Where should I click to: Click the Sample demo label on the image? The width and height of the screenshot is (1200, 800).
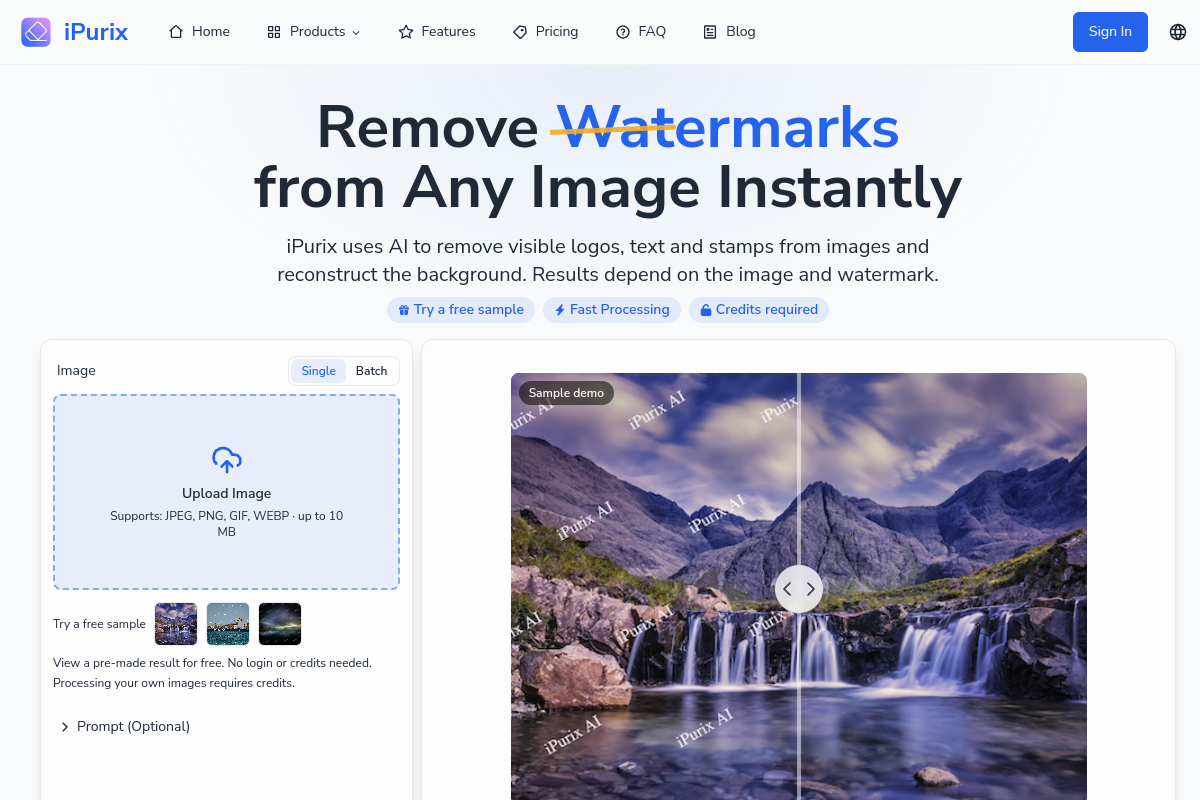coord(566,393)
